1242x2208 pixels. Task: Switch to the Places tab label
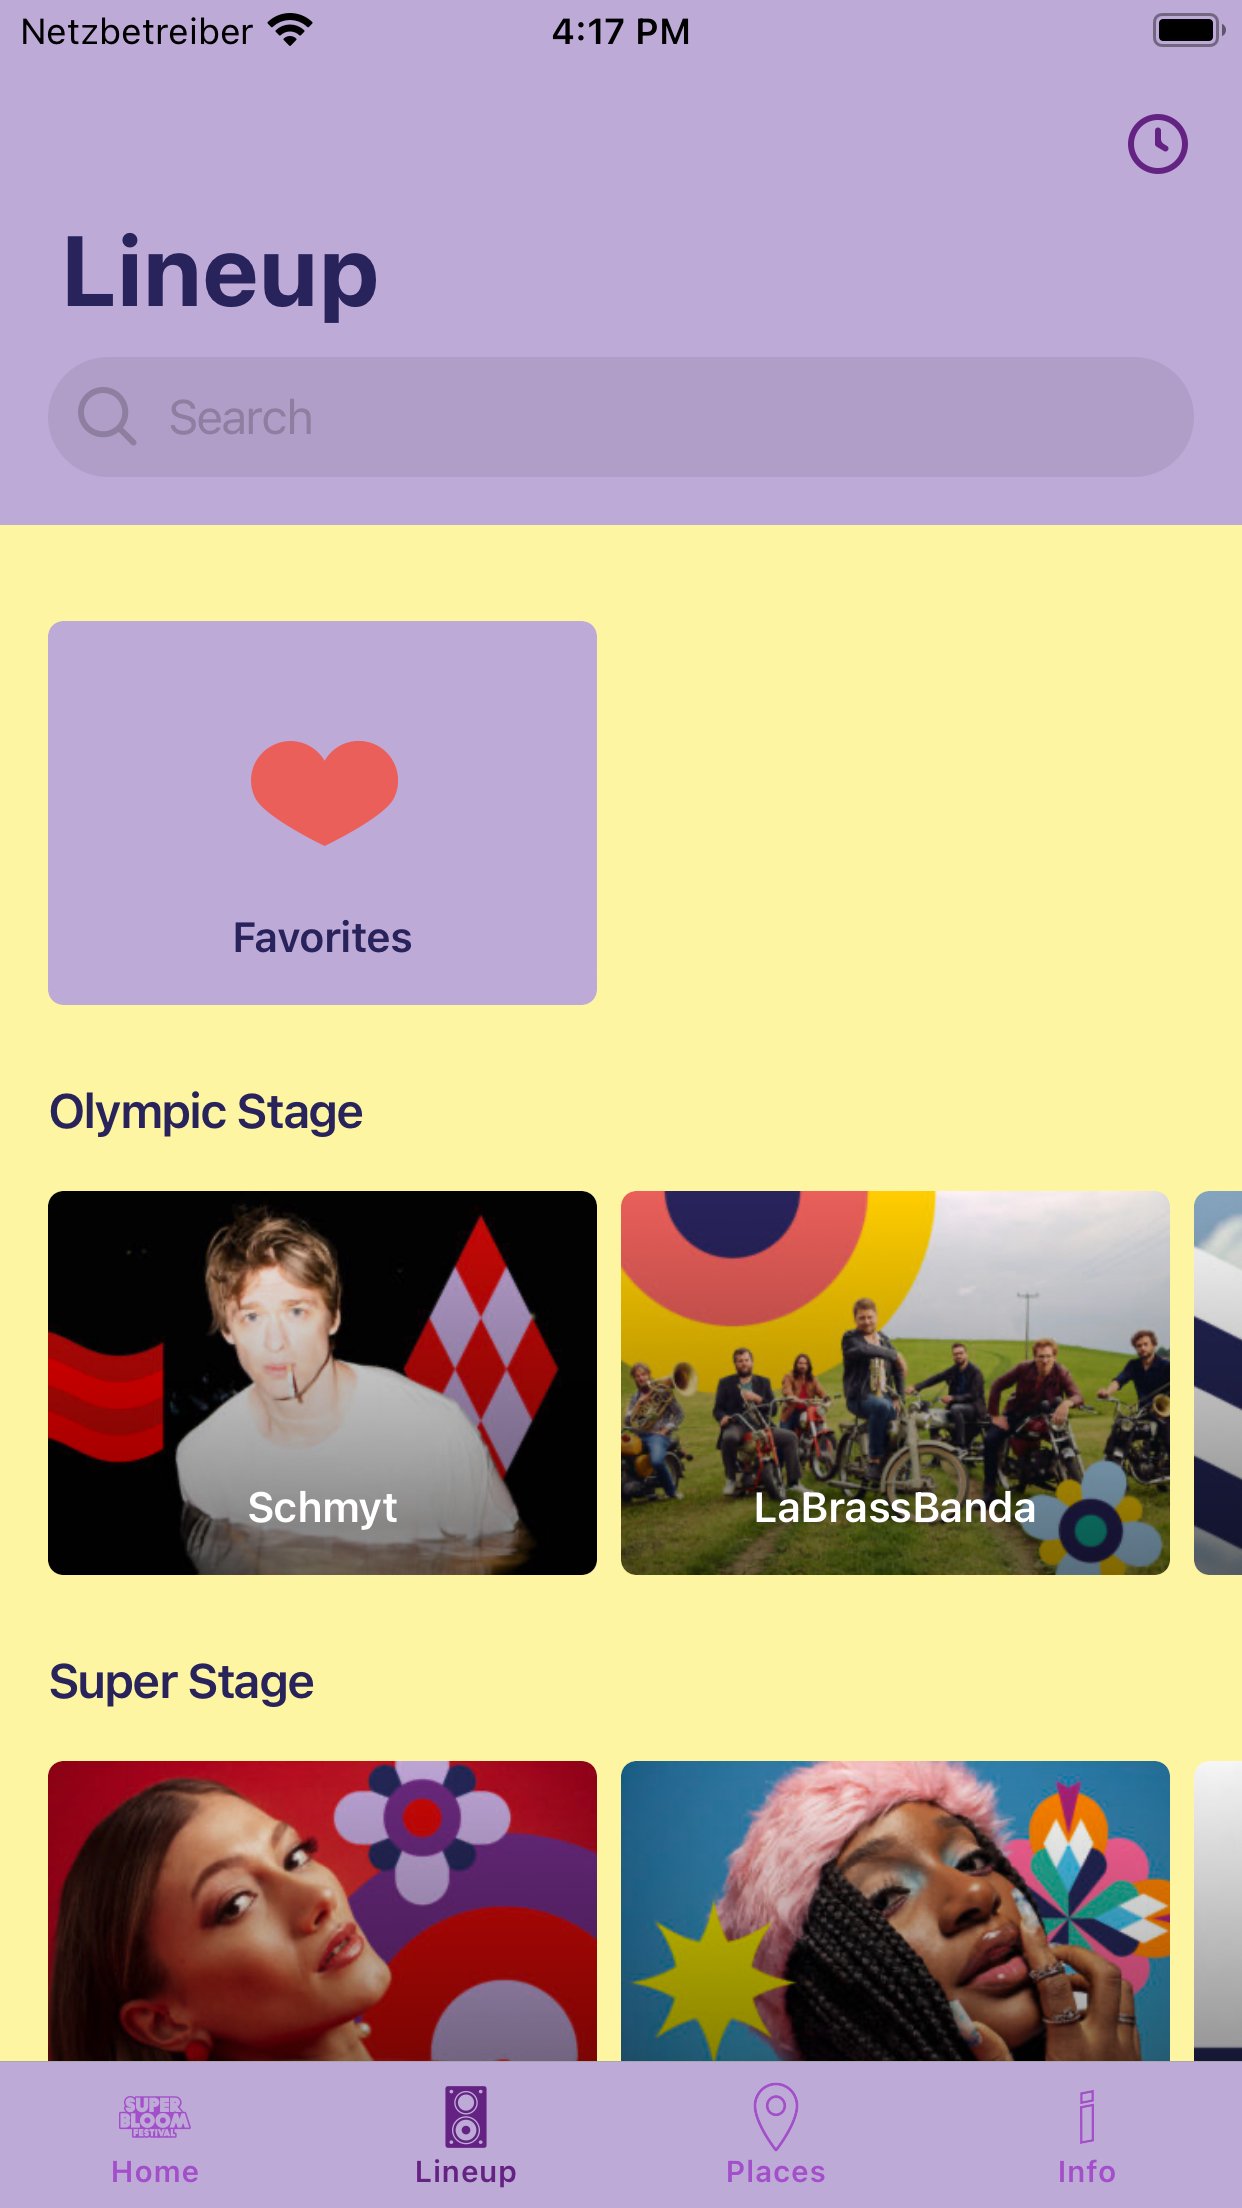[776, 2172]
